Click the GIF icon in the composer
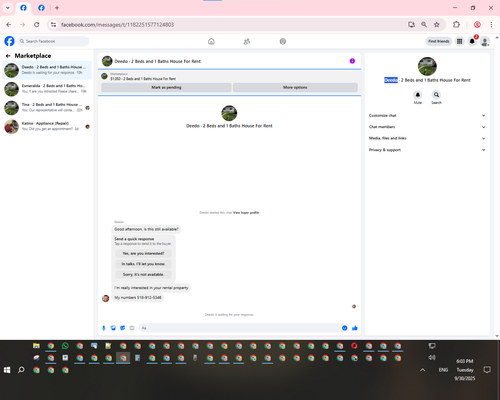Viewport: 500px width, 400px height. 132,328
